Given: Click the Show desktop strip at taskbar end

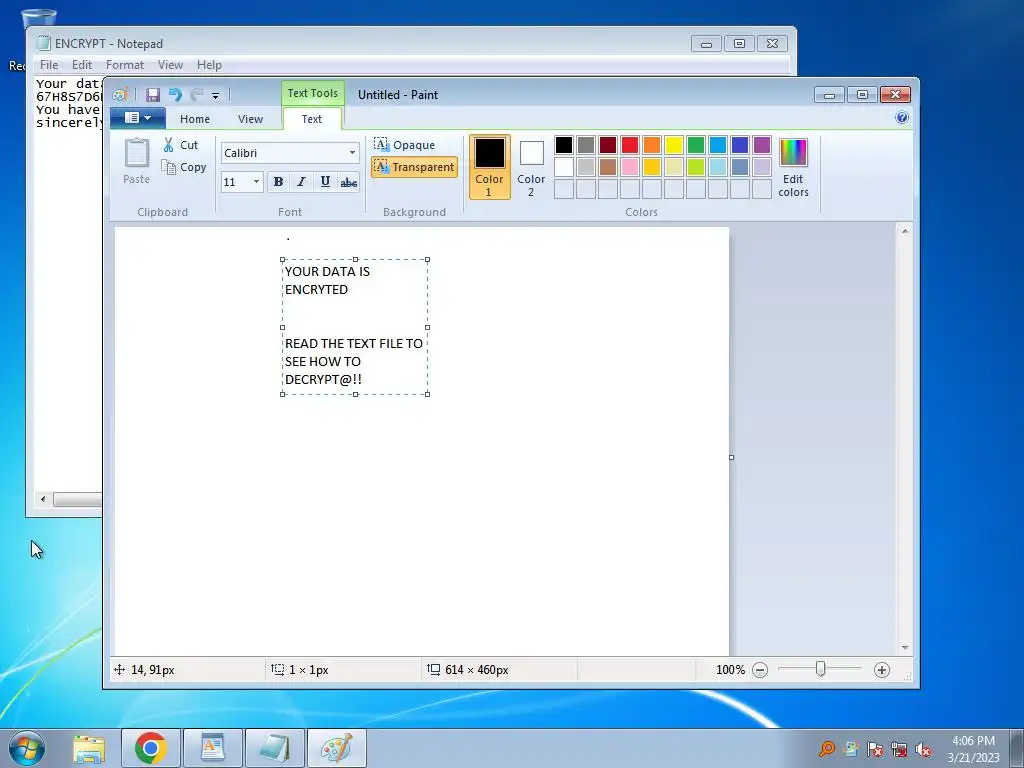Looking at the screenshot, I should 1017,748.
